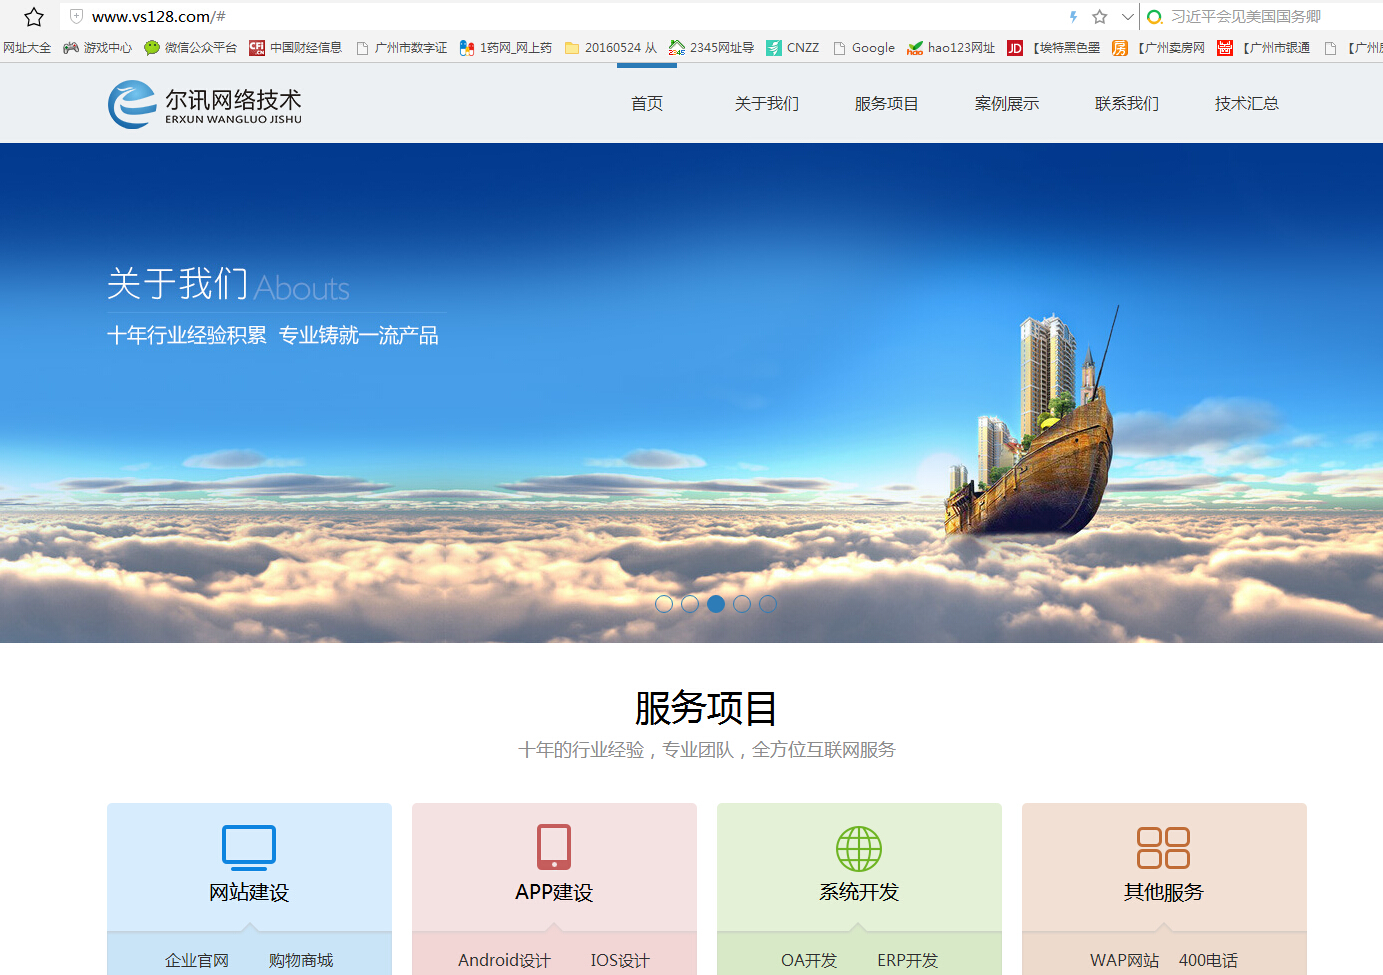Select the fourth carousel slide dot
This screenshot has height=975, width=1383.
tap(742, 604)
